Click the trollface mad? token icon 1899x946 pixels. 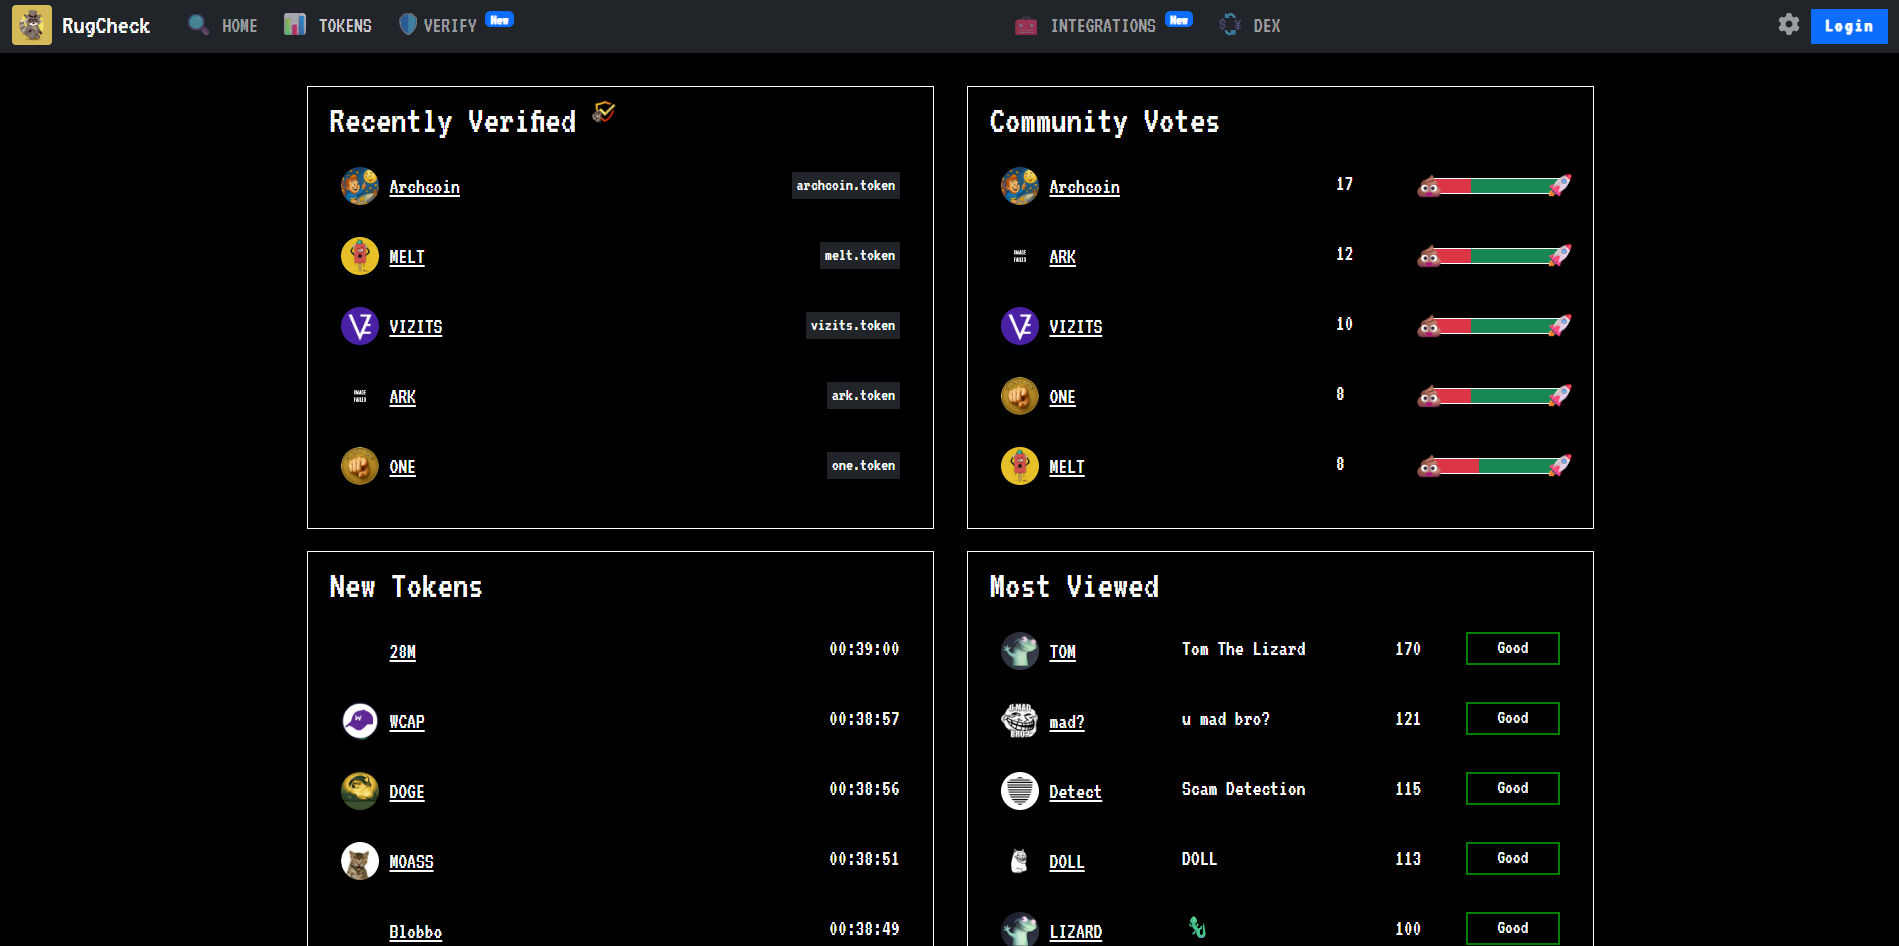point(1019,720)
